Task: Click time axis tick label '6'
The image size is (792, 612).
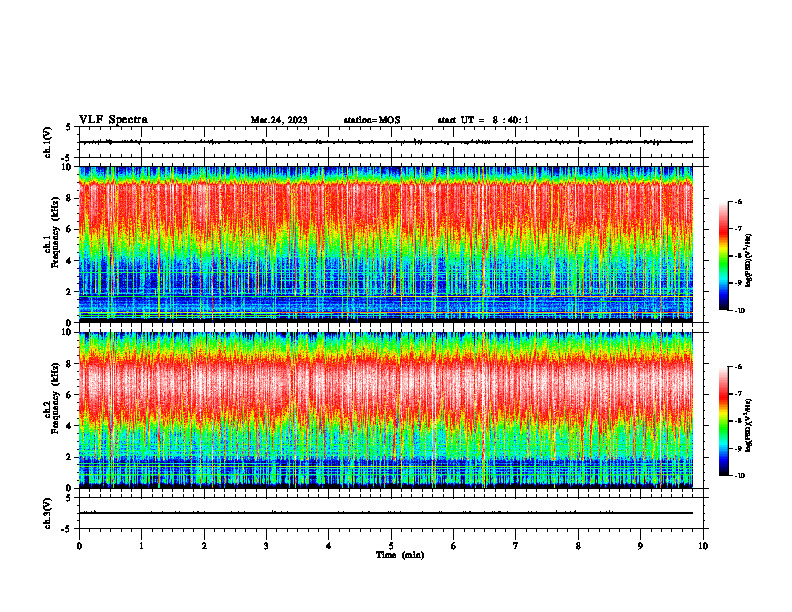Action: 454,546
